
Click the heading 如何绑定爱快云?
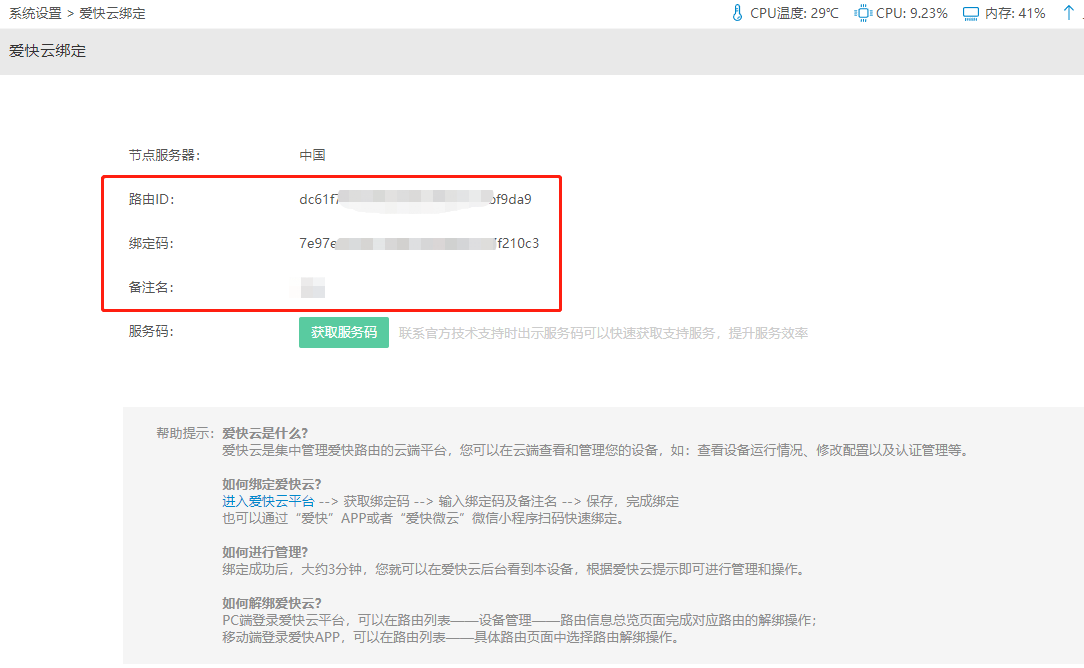[x=272, y=484]
